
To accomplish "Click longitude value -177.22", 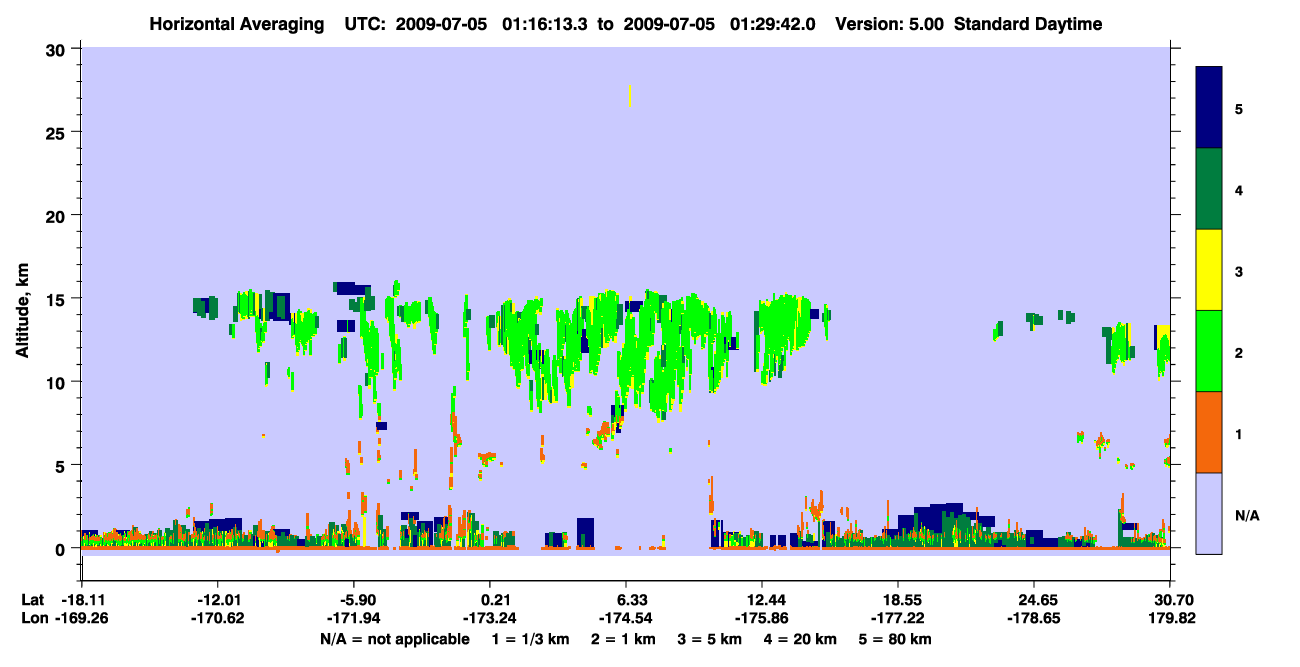I will tap(898, 619).
